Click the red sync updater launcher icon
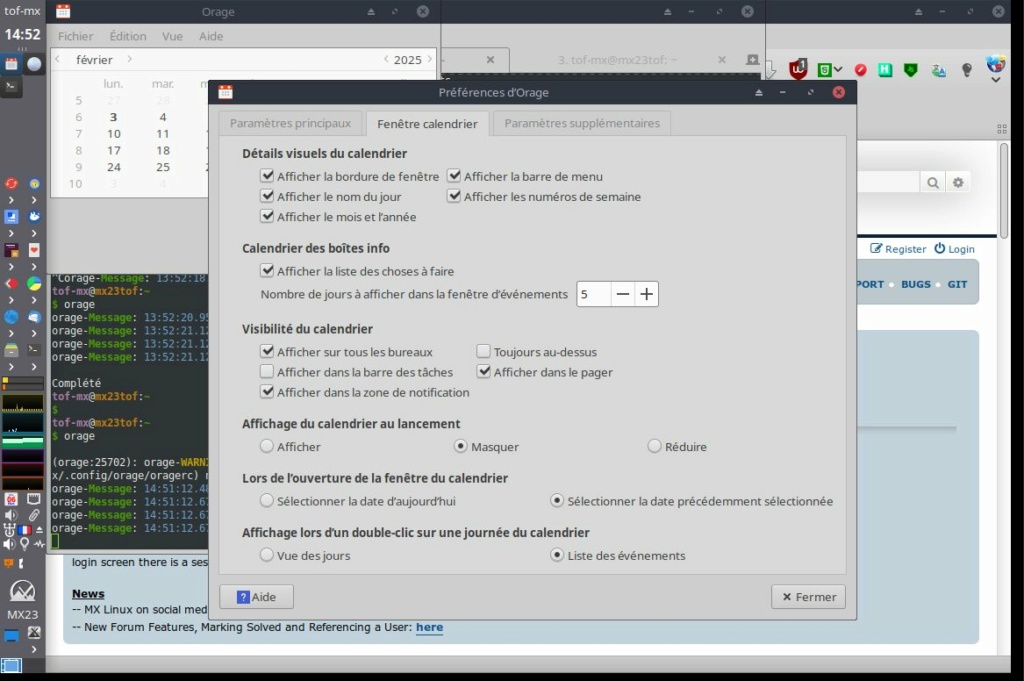 [x=11, y=183]
